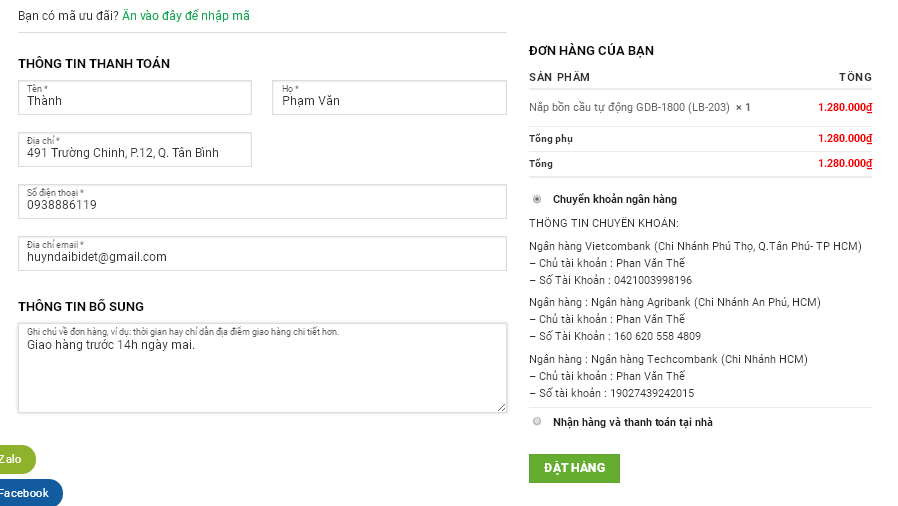The width and height of the screenshot is (898, 506).
Task: Click the total price 1.280.000₫ in Tổng row
Action: pyautogui.click(x=844, y=163)
